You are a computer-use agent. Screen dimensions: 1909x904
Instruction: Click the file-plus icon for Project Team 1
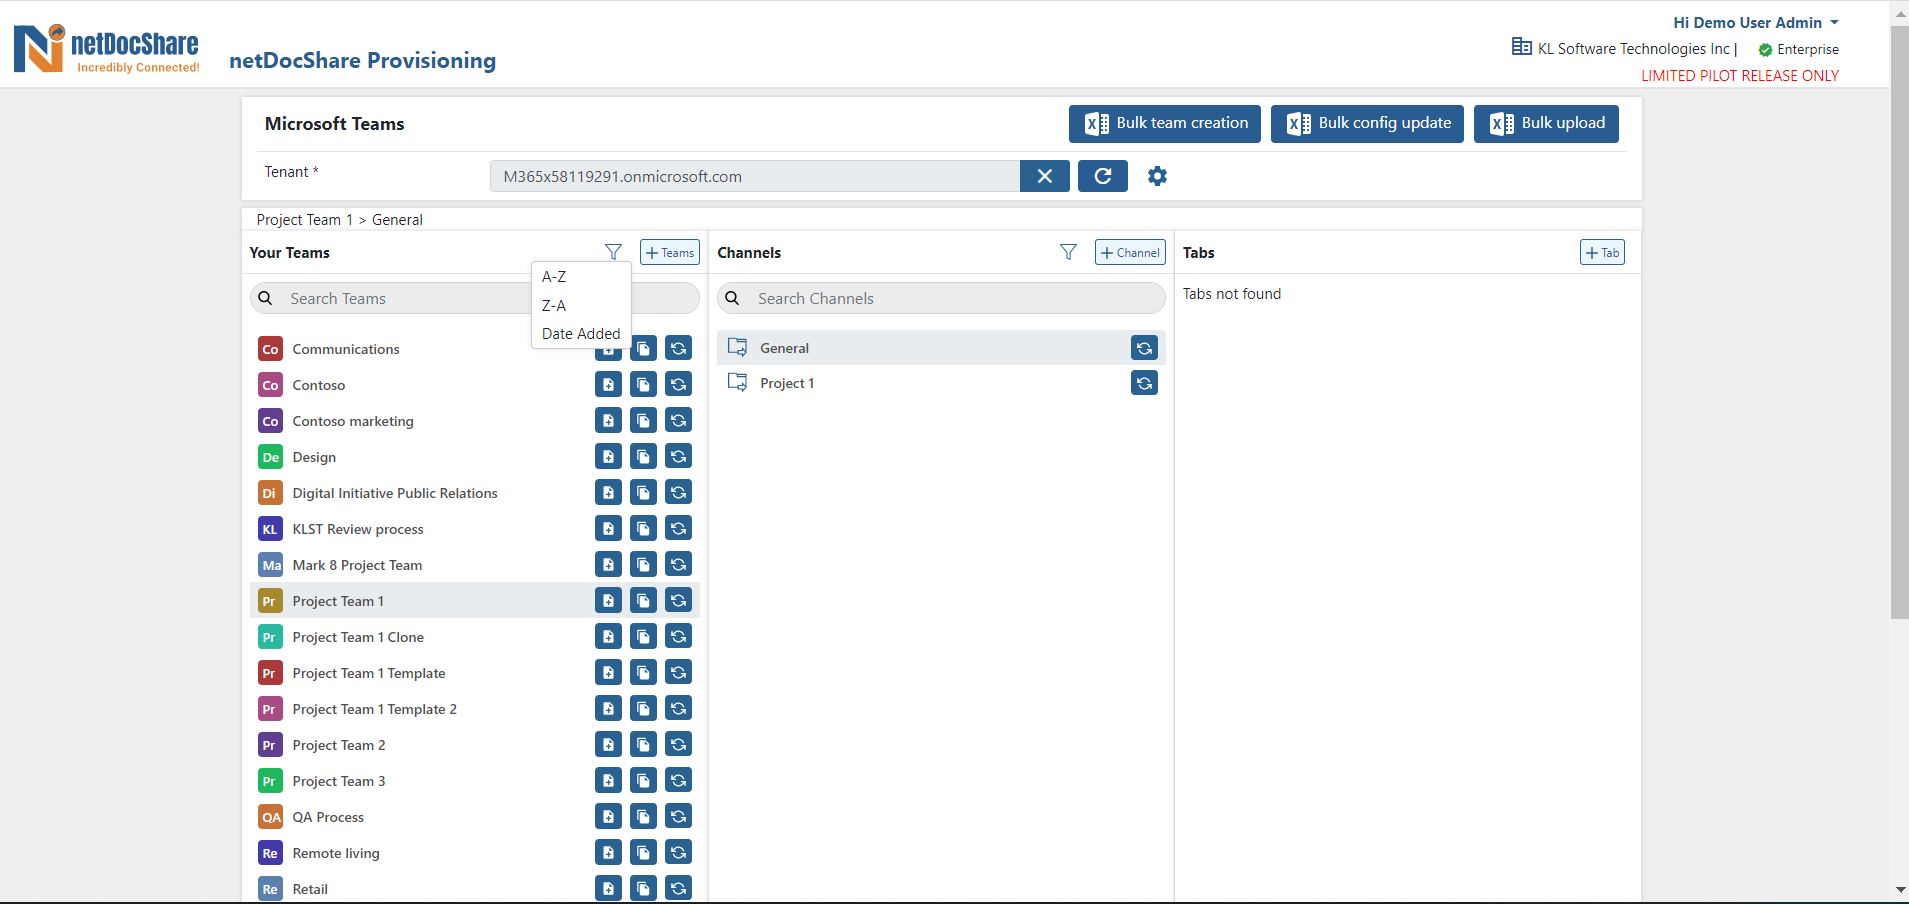[x=608, y=600]
